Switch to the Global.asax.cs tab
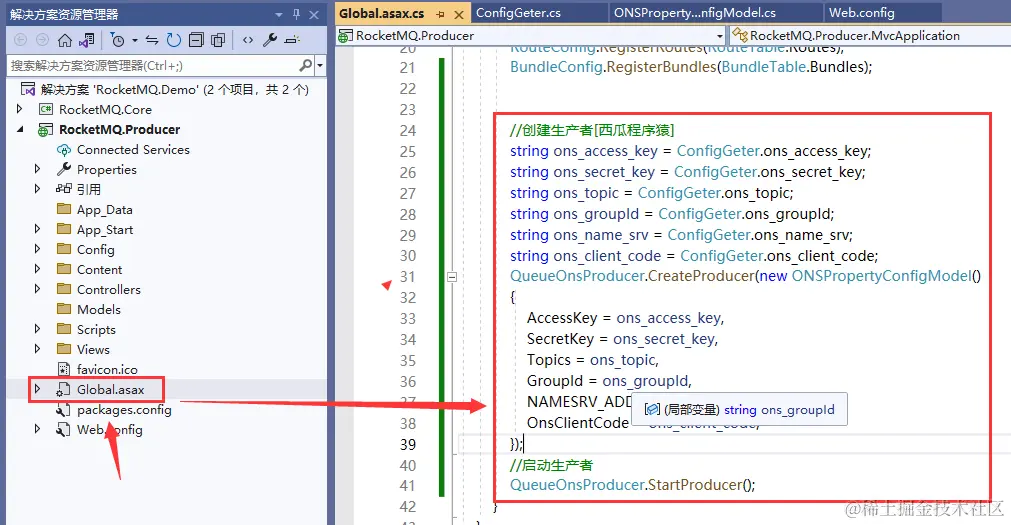The height and width of the screenshot is (525, 1011). pyautogui.click(x=382, y=13)
